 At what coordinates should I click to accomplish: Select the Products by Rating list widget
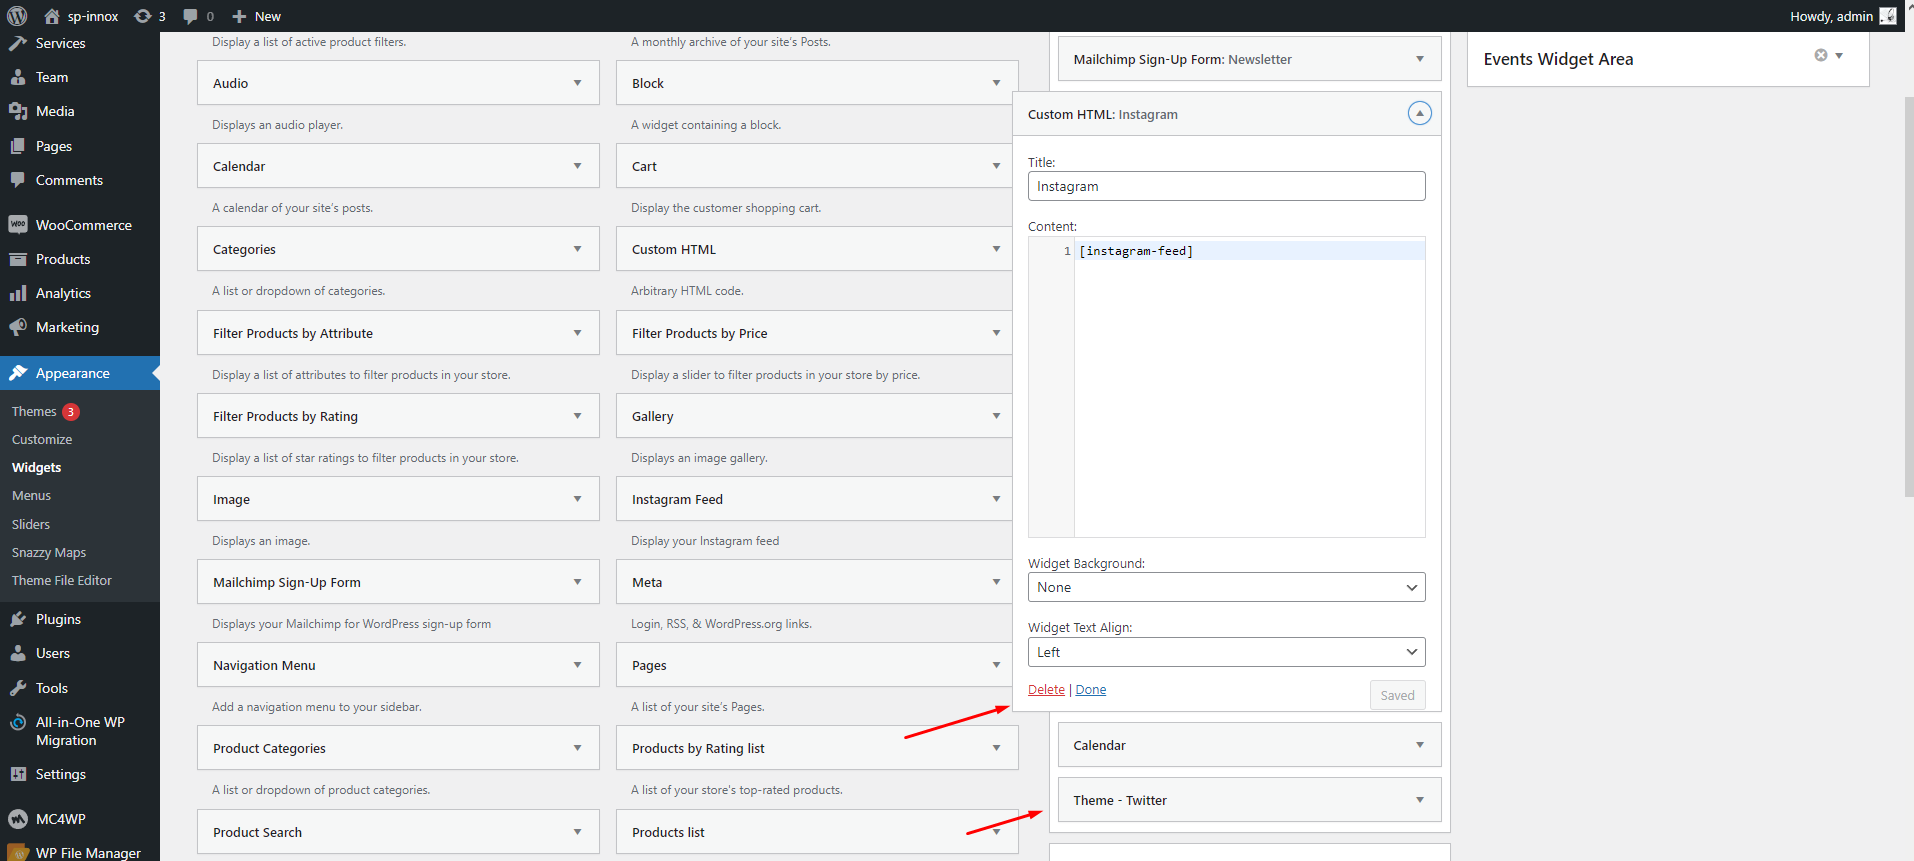817,748
